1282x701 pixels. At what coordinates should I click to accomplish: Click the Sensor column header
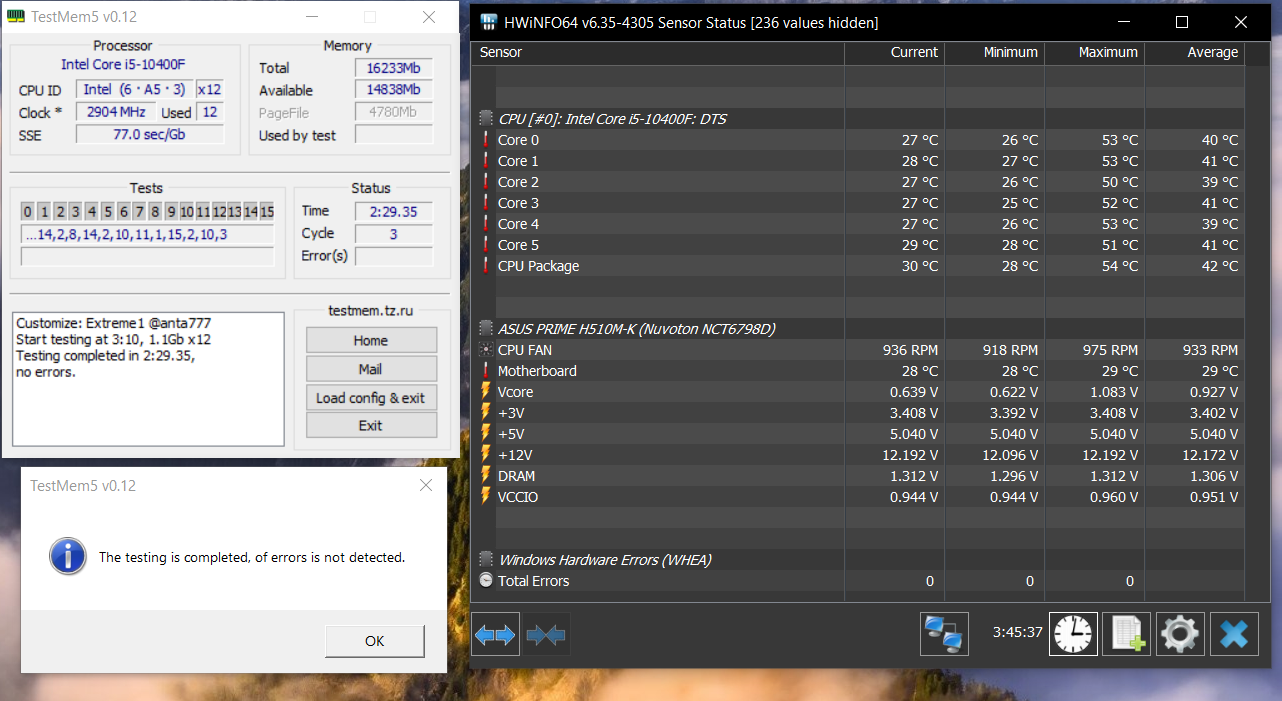click(x=658, y=53)
